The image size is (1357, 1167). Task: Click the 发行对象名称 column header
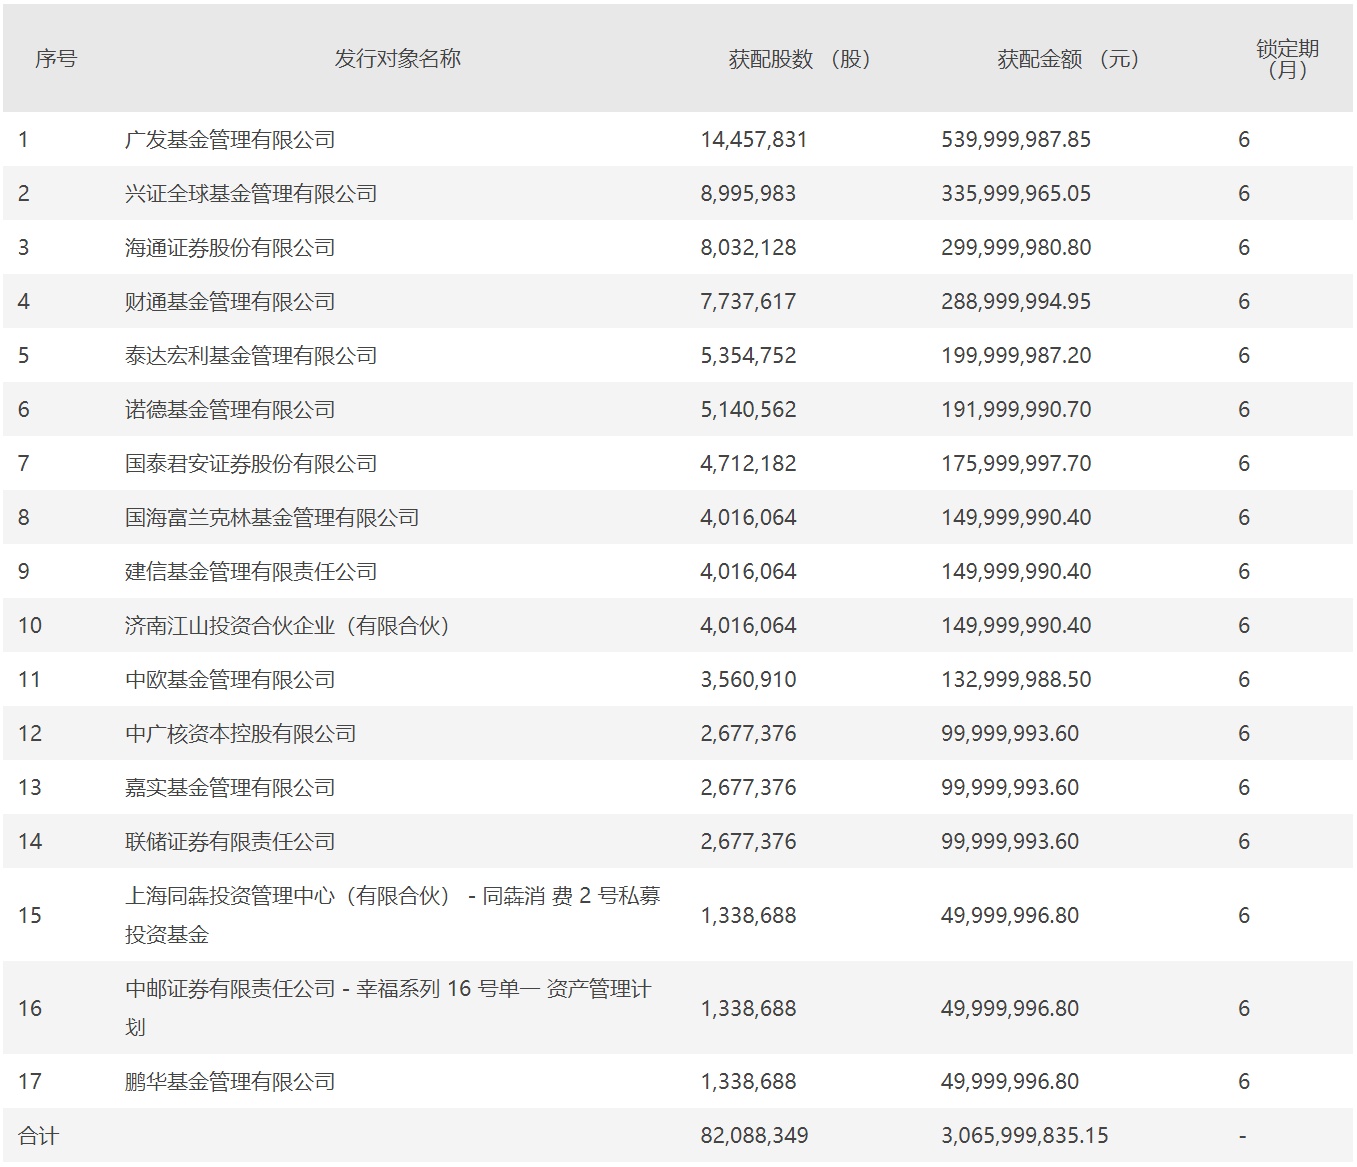tap(397, 59)
